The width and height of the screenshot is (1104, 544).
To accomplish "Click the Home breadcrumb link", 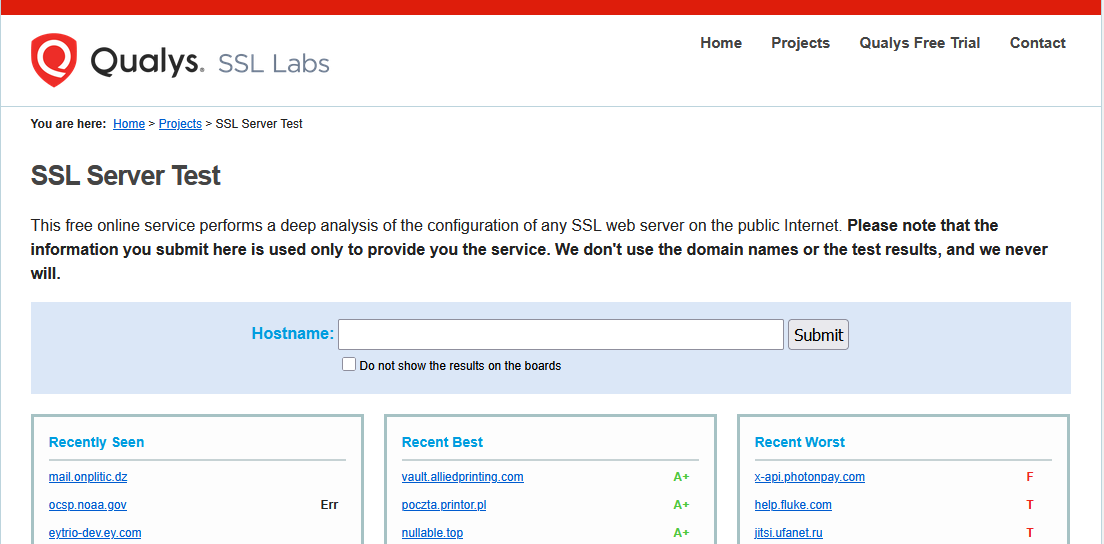I will (129, 124).
